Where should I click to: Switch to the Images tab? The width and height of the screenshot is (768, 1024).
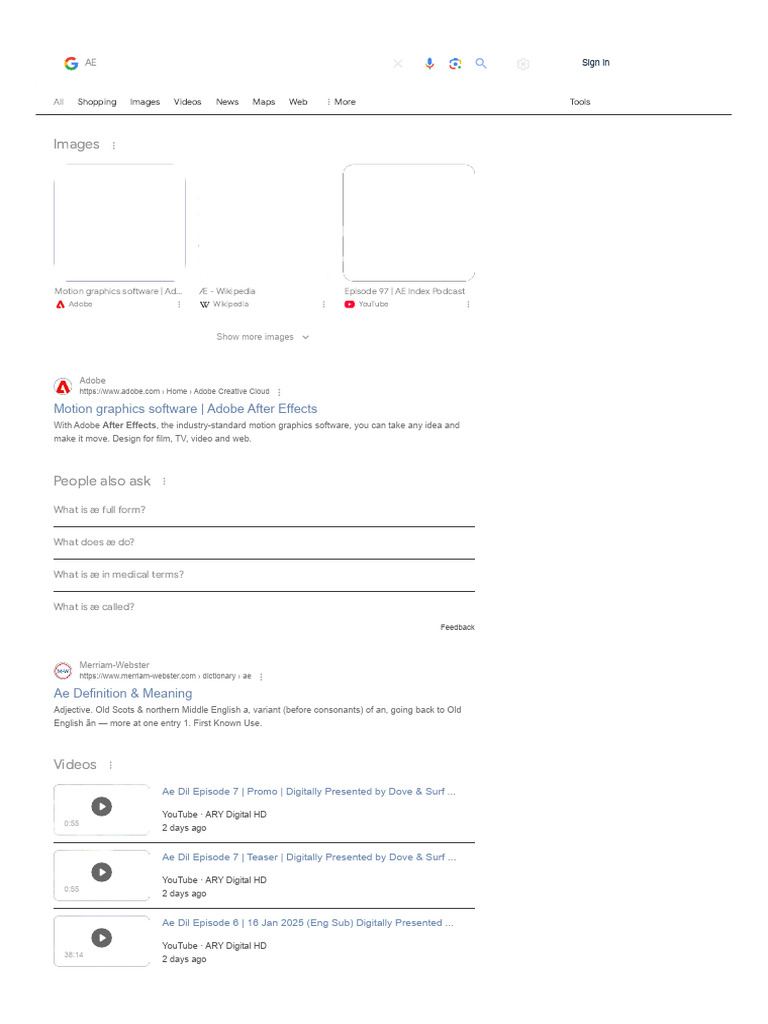[x=145, y=102]
